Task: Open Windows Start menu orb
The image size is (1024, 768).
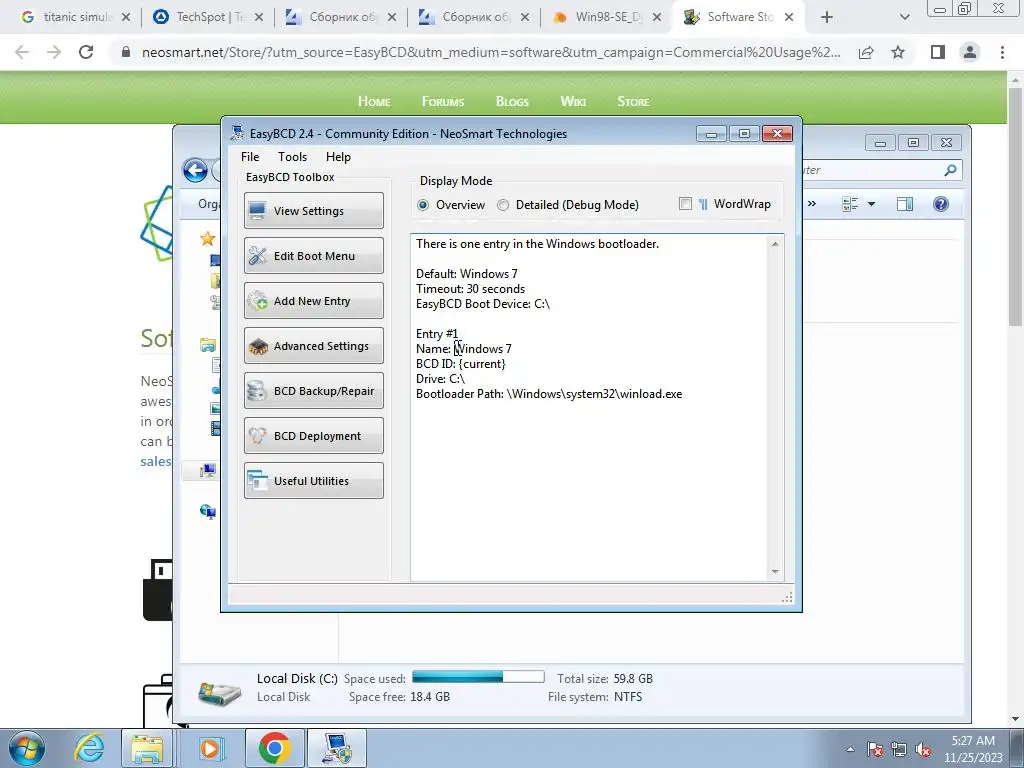Action: 26,748
